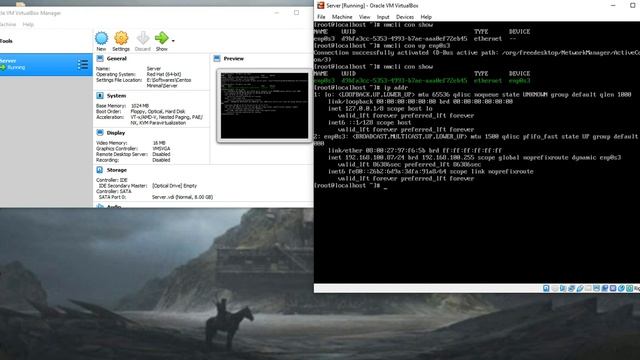Image resolution: width=640 pixels, height=360 pixels.
Task: Click 'Connection successfully activated' message
Action: (477, 56)
